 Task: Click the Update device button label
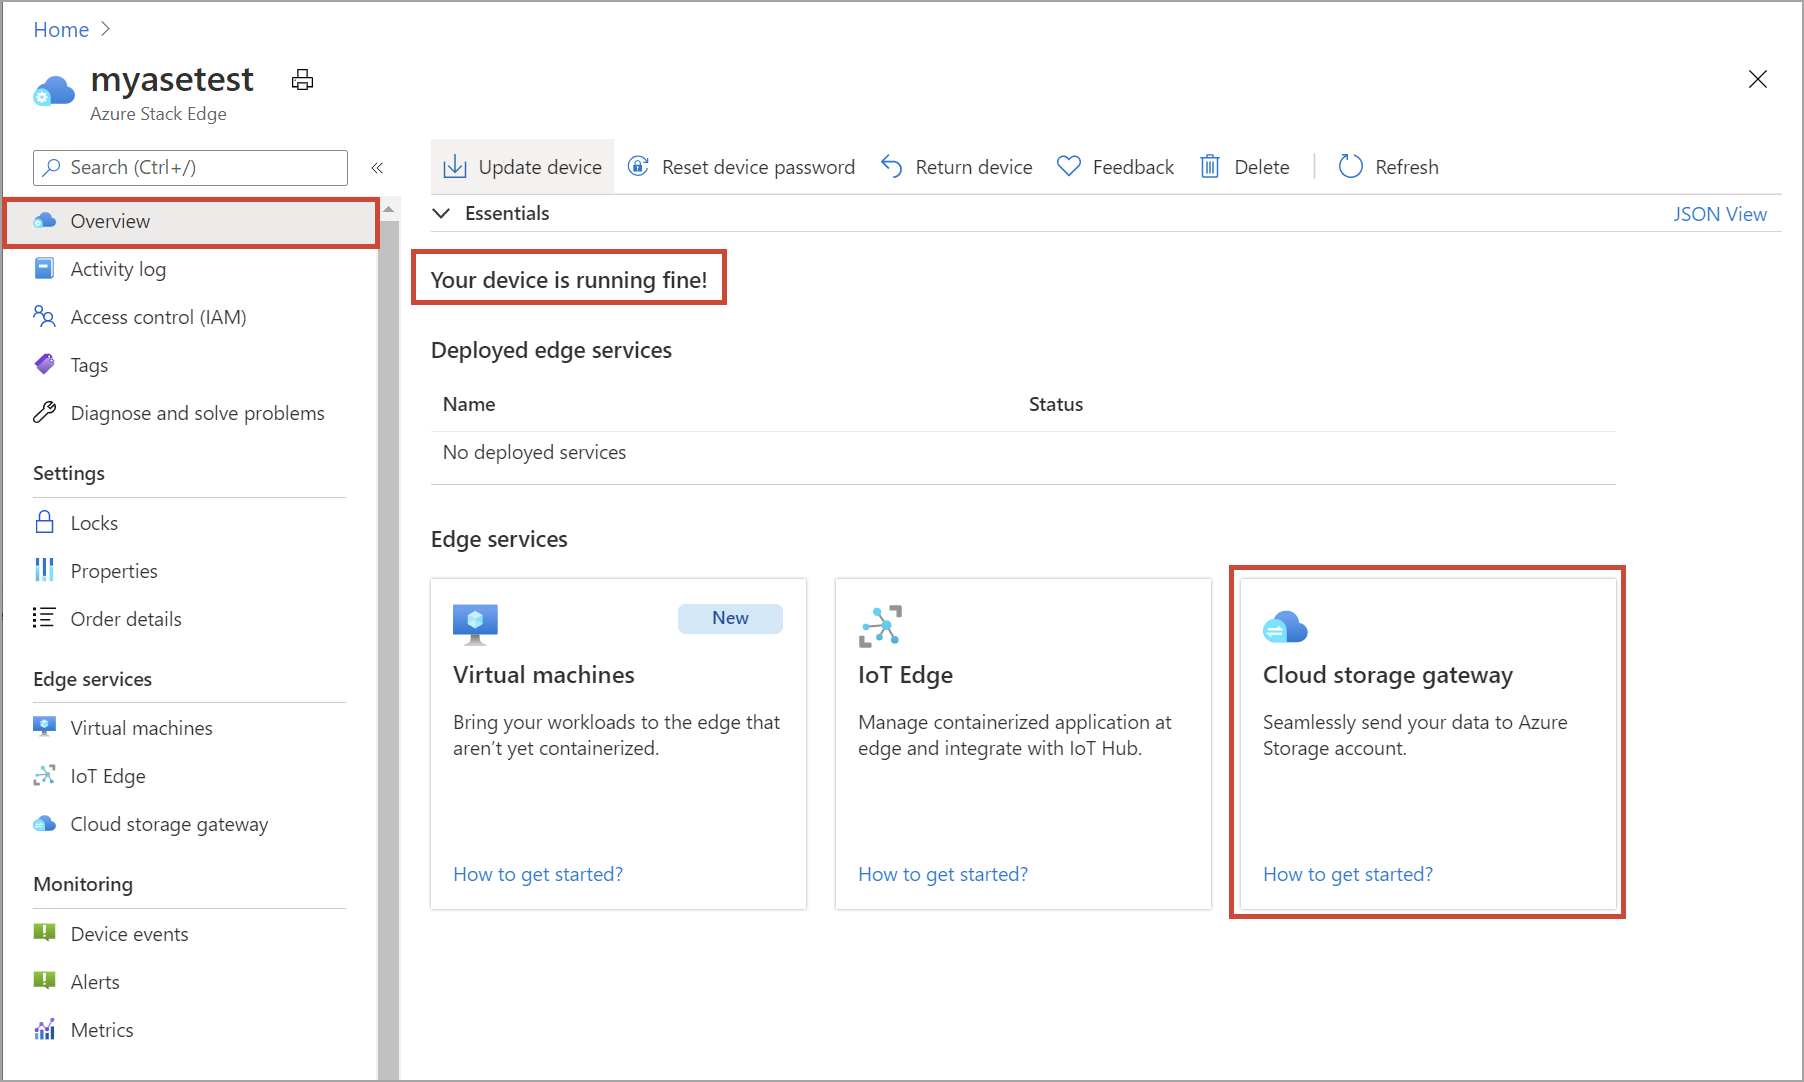point(540,167)
